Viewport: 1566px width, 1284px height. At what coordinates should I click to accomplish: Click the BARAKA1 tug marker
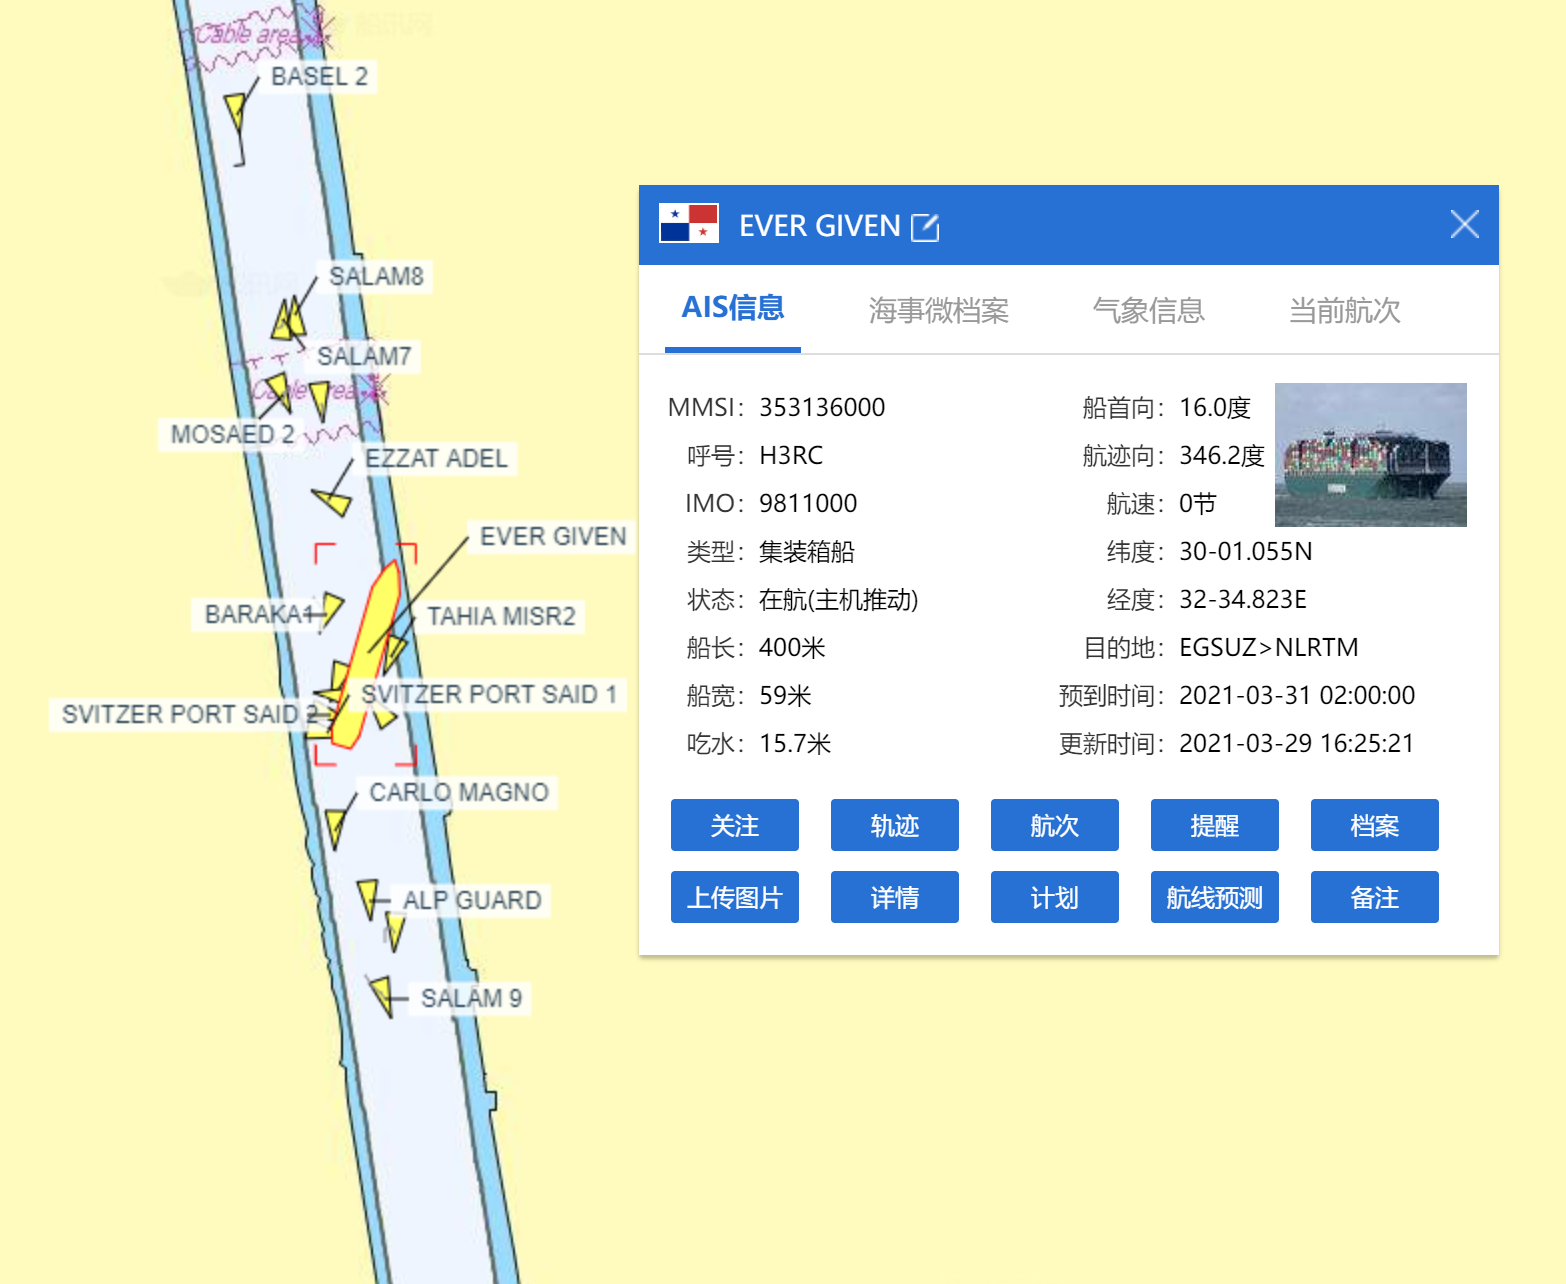[332, 607]
